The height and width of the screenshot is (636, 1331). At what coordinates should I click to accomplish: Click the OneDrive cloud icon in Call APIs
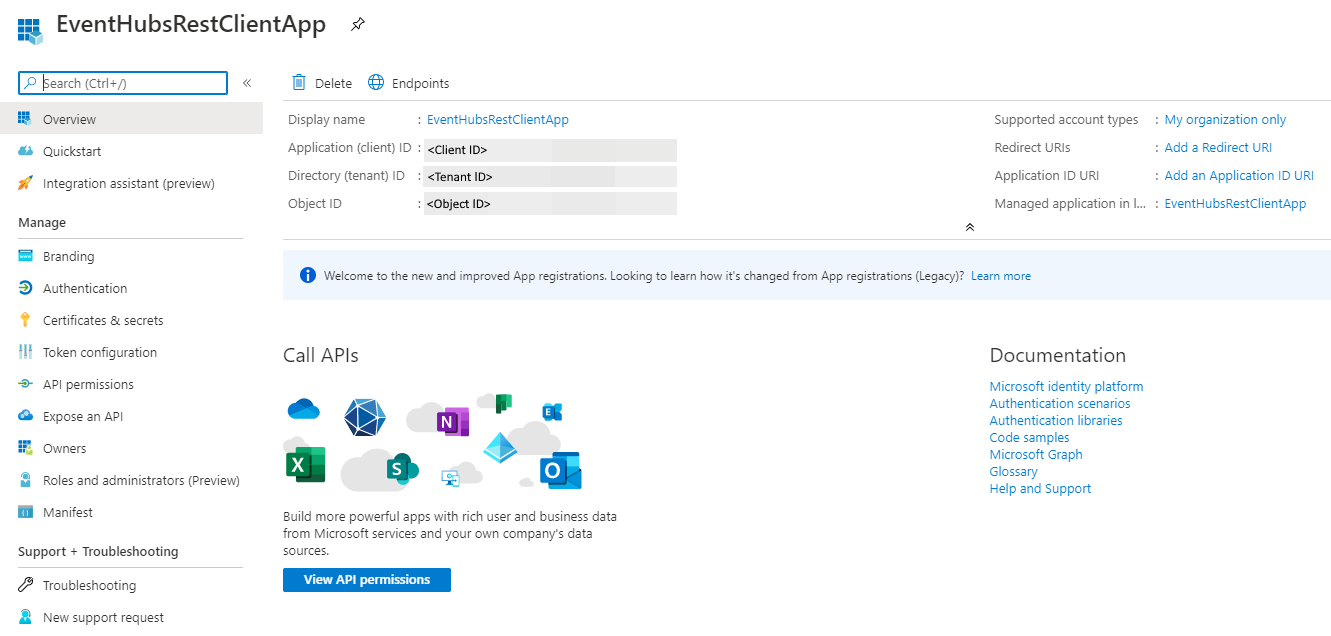[303, 408]
